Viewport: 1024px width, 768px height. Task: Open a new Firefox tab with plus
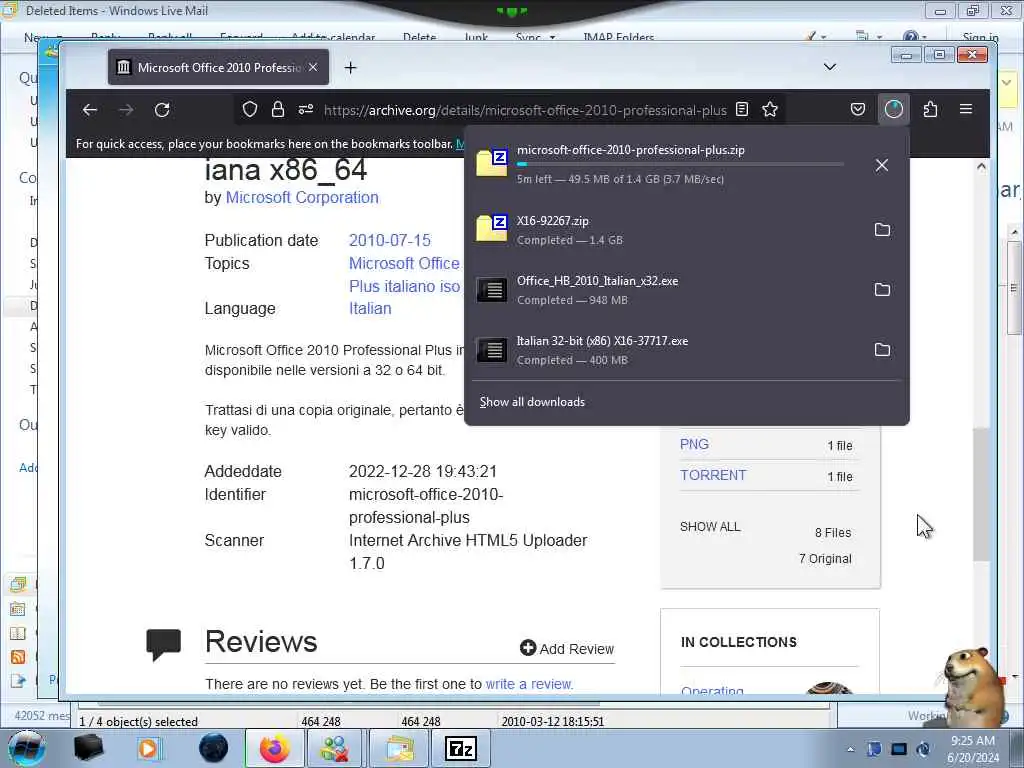pos(351,67)
